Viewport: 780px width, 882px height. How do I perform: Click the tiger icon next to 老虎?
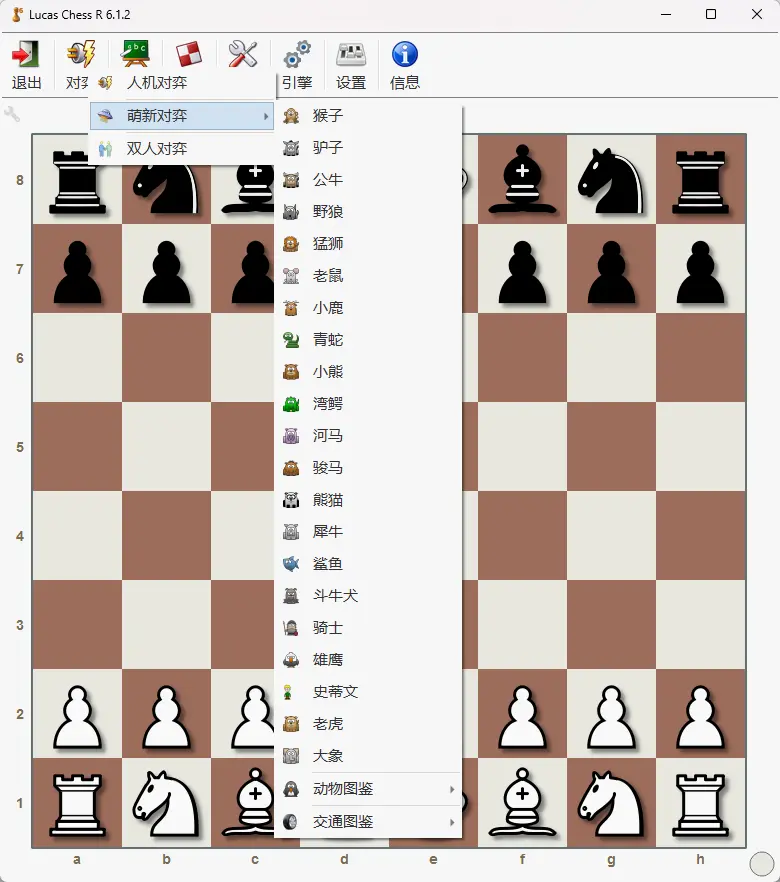point(291,724)
